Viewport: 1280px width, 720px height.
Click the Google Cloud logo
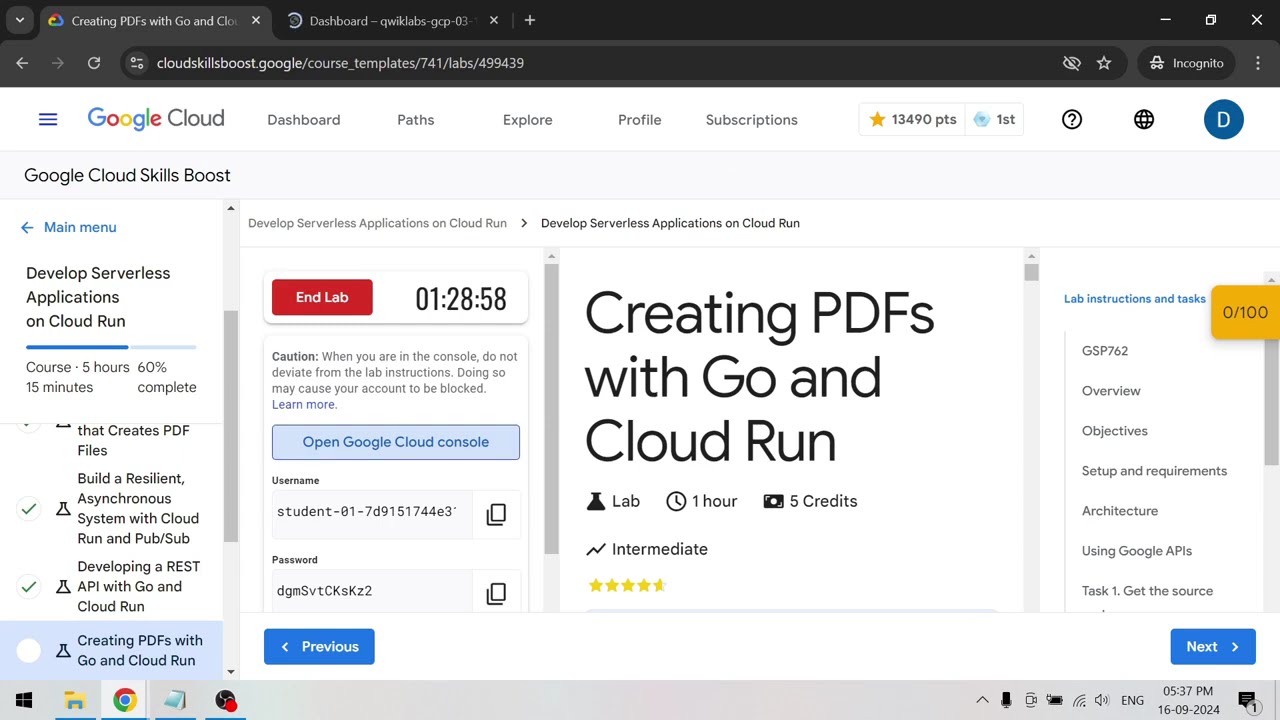click(x=156, y=119)
